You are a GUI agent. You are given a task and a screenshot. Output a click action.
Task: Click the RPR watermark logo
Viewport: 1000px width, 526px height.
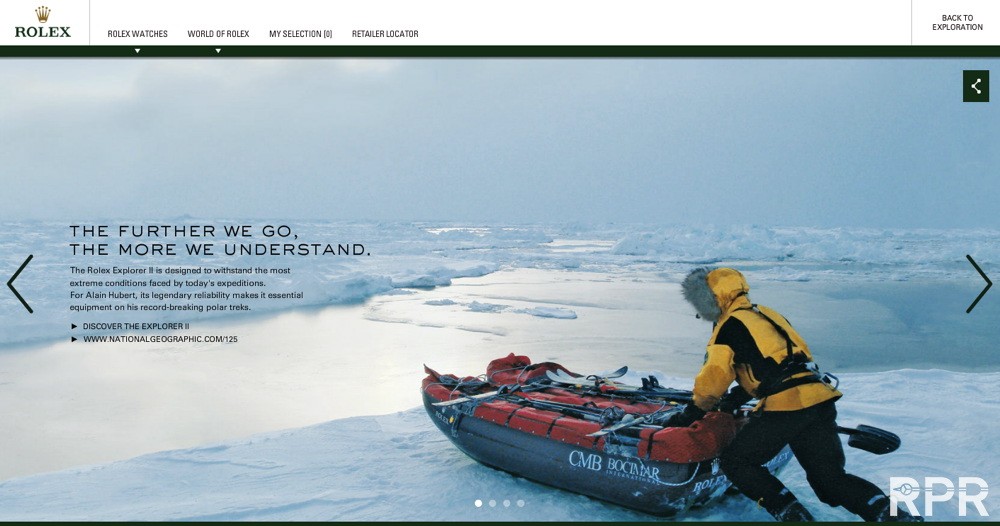[939, 497]
